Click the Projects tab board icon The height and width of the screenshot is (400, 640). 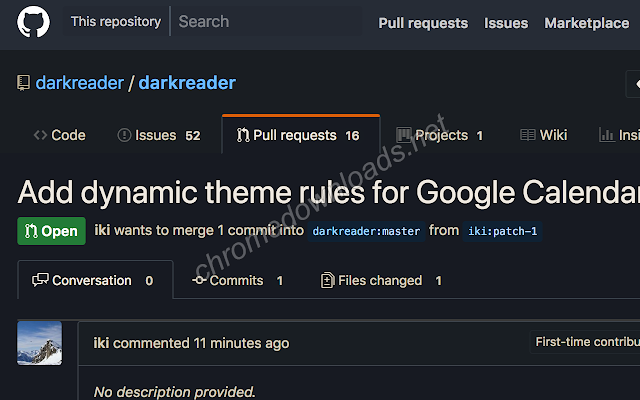(403, 135)
